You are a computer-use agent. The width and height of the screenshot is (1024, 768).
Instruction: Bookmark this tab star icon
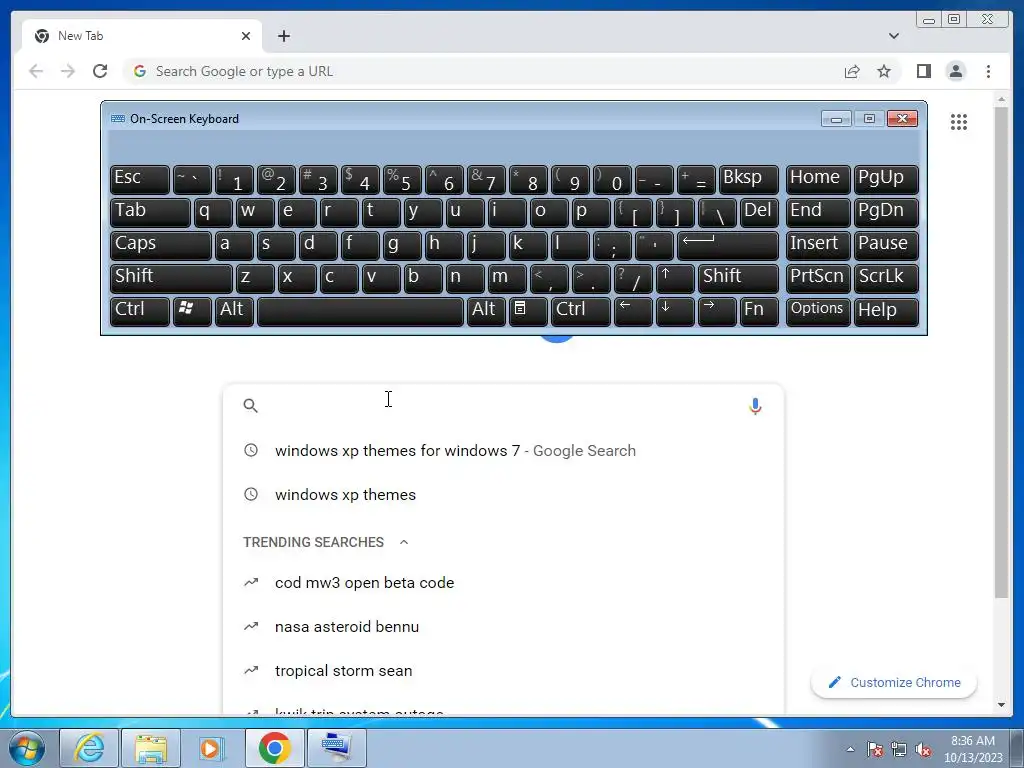pyautogui.click(x=884, y=71)
